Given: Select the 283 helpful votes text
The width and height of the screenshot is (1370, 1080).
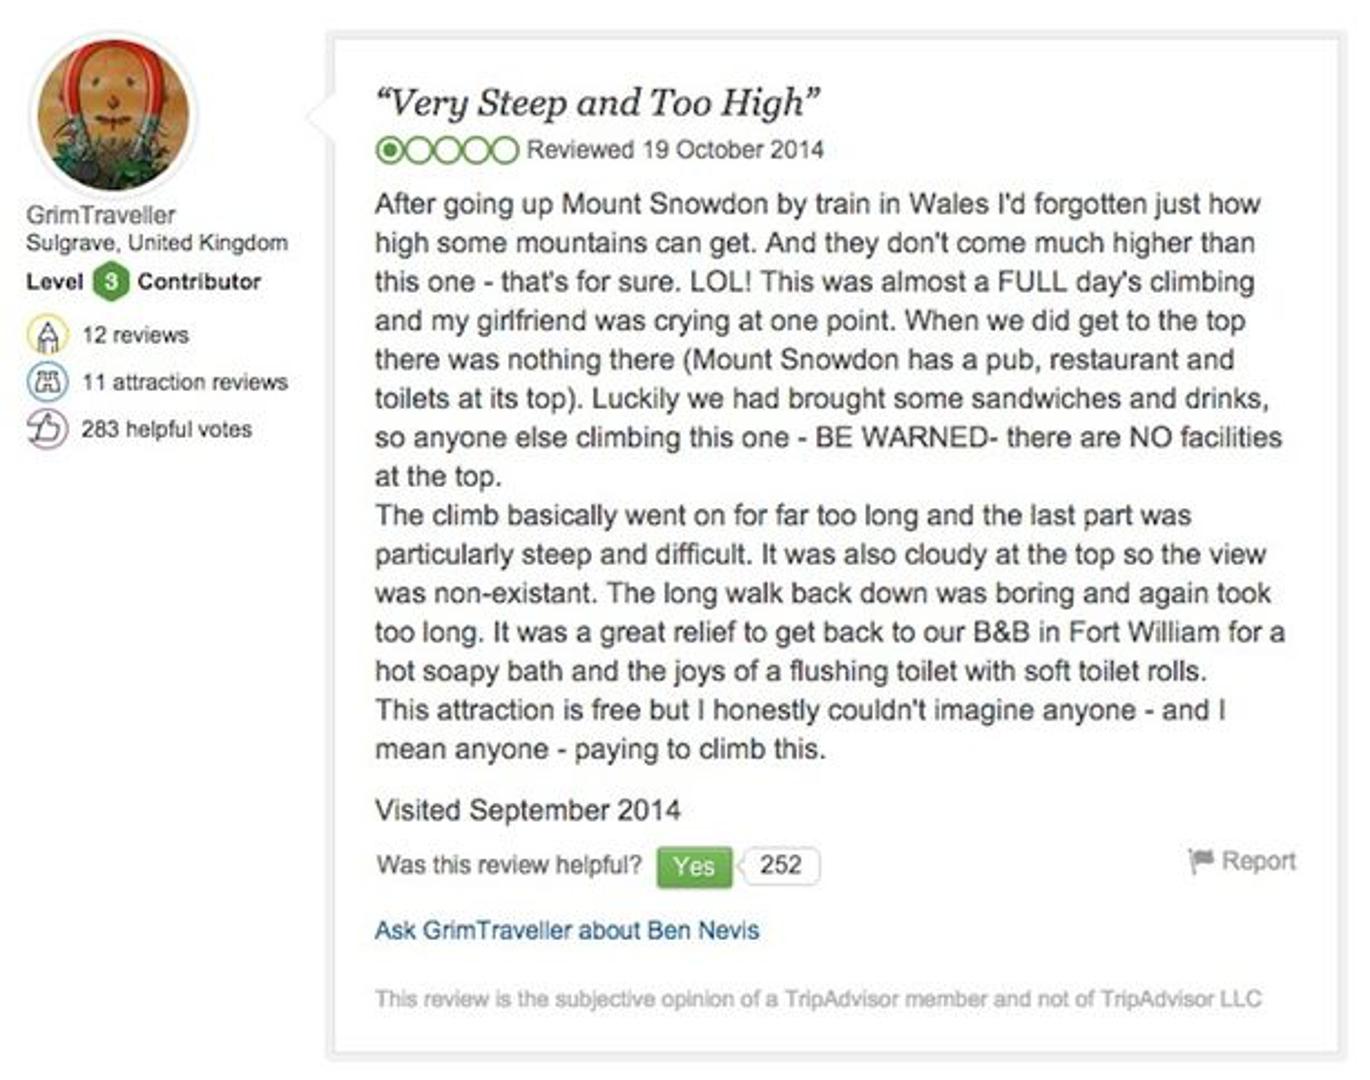Looking at the screenshot, I should click(166, 429).
